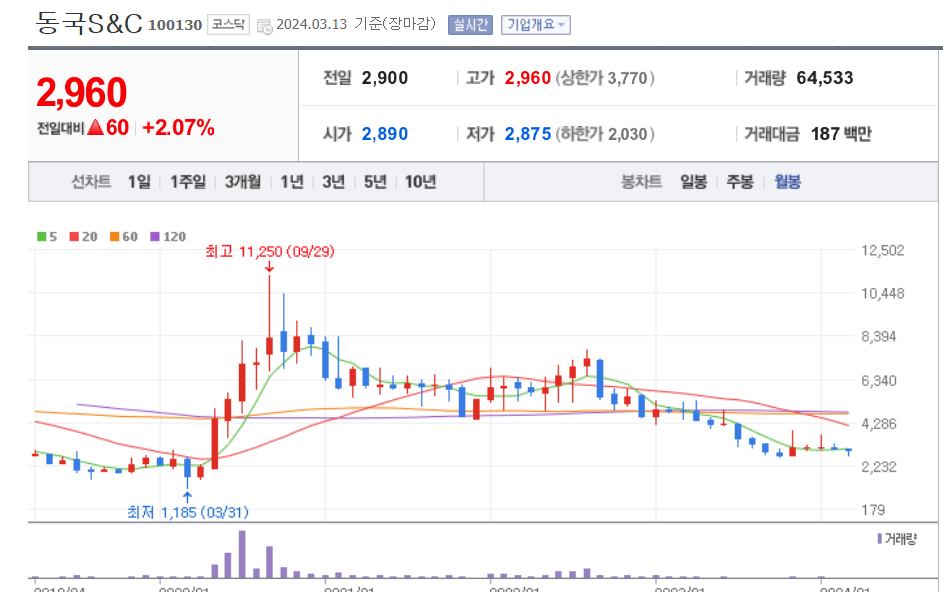
Task: Click the 코스닥 market badge
Action: click(229, 25)
